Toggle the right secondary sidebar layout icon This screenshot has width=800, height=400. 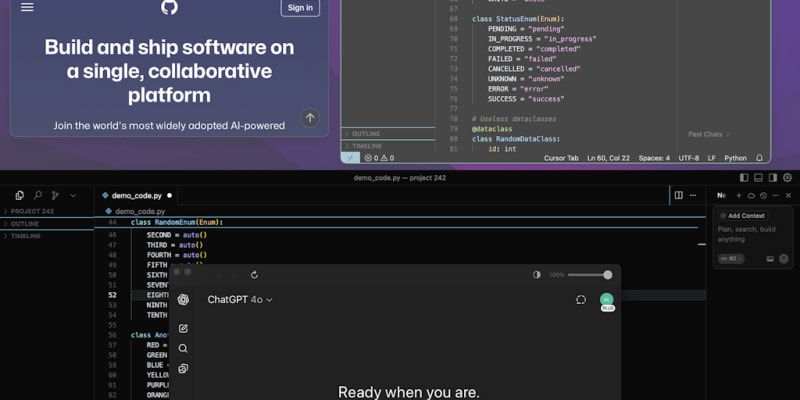pos(773,178)
